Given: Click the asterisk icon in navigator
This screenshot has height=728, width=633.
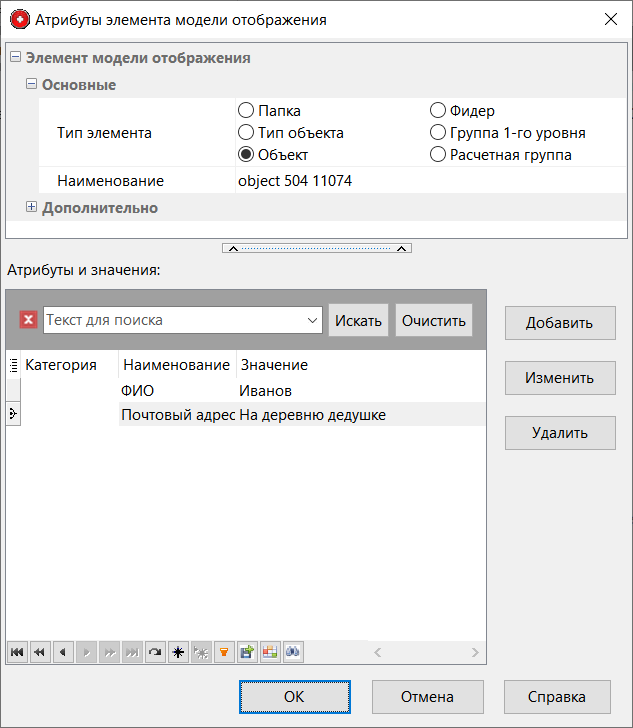Looking at the screenshot, I should click(x=178, y=652).
